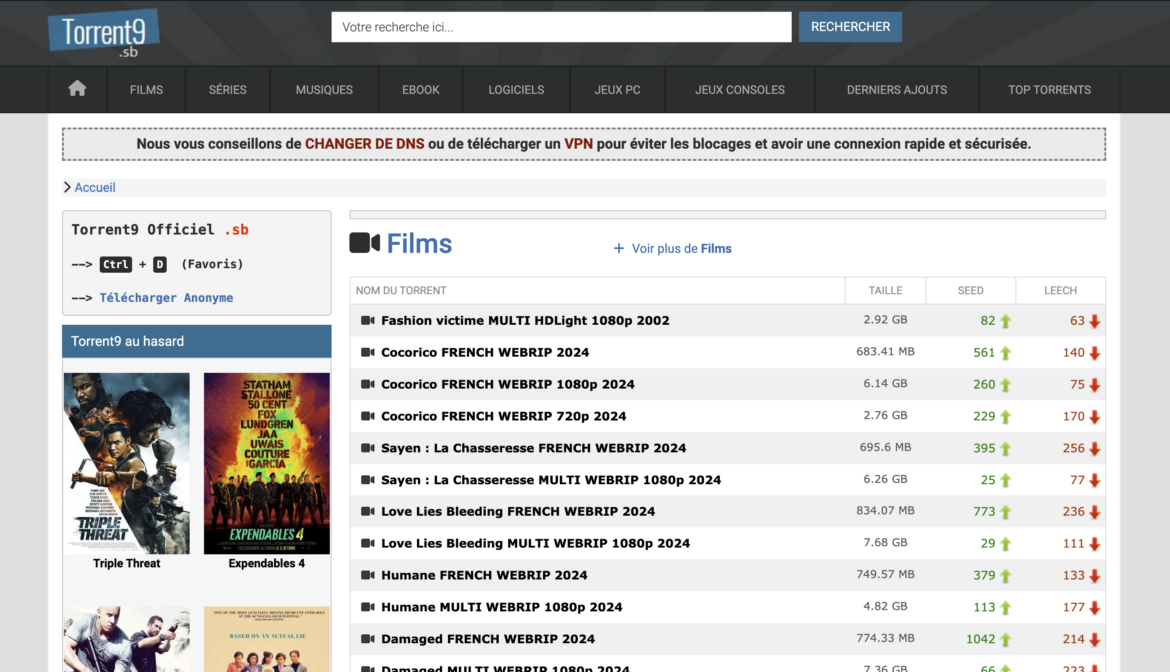Screen dimensions: 1170x672
Task: Click the Torrent9 logo
Action: 103,34
